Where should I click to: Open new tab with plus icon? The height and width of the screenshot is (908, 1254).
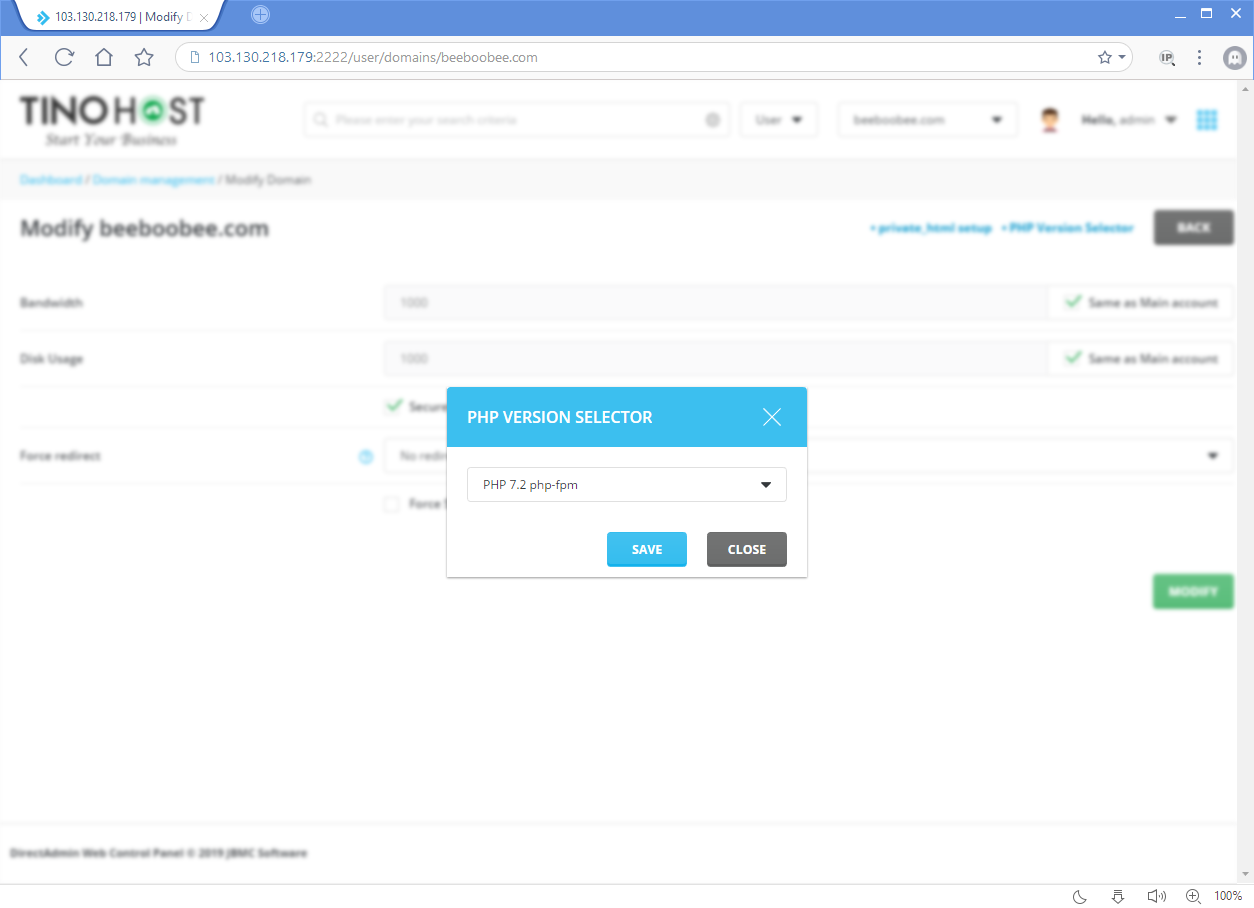pos(260,15)
